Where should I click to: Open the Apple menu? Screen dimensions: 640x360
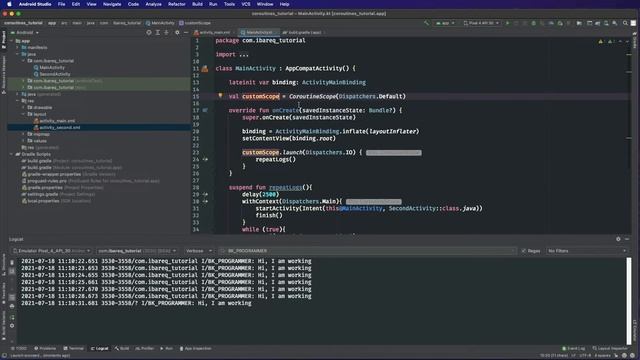point(9,4)
